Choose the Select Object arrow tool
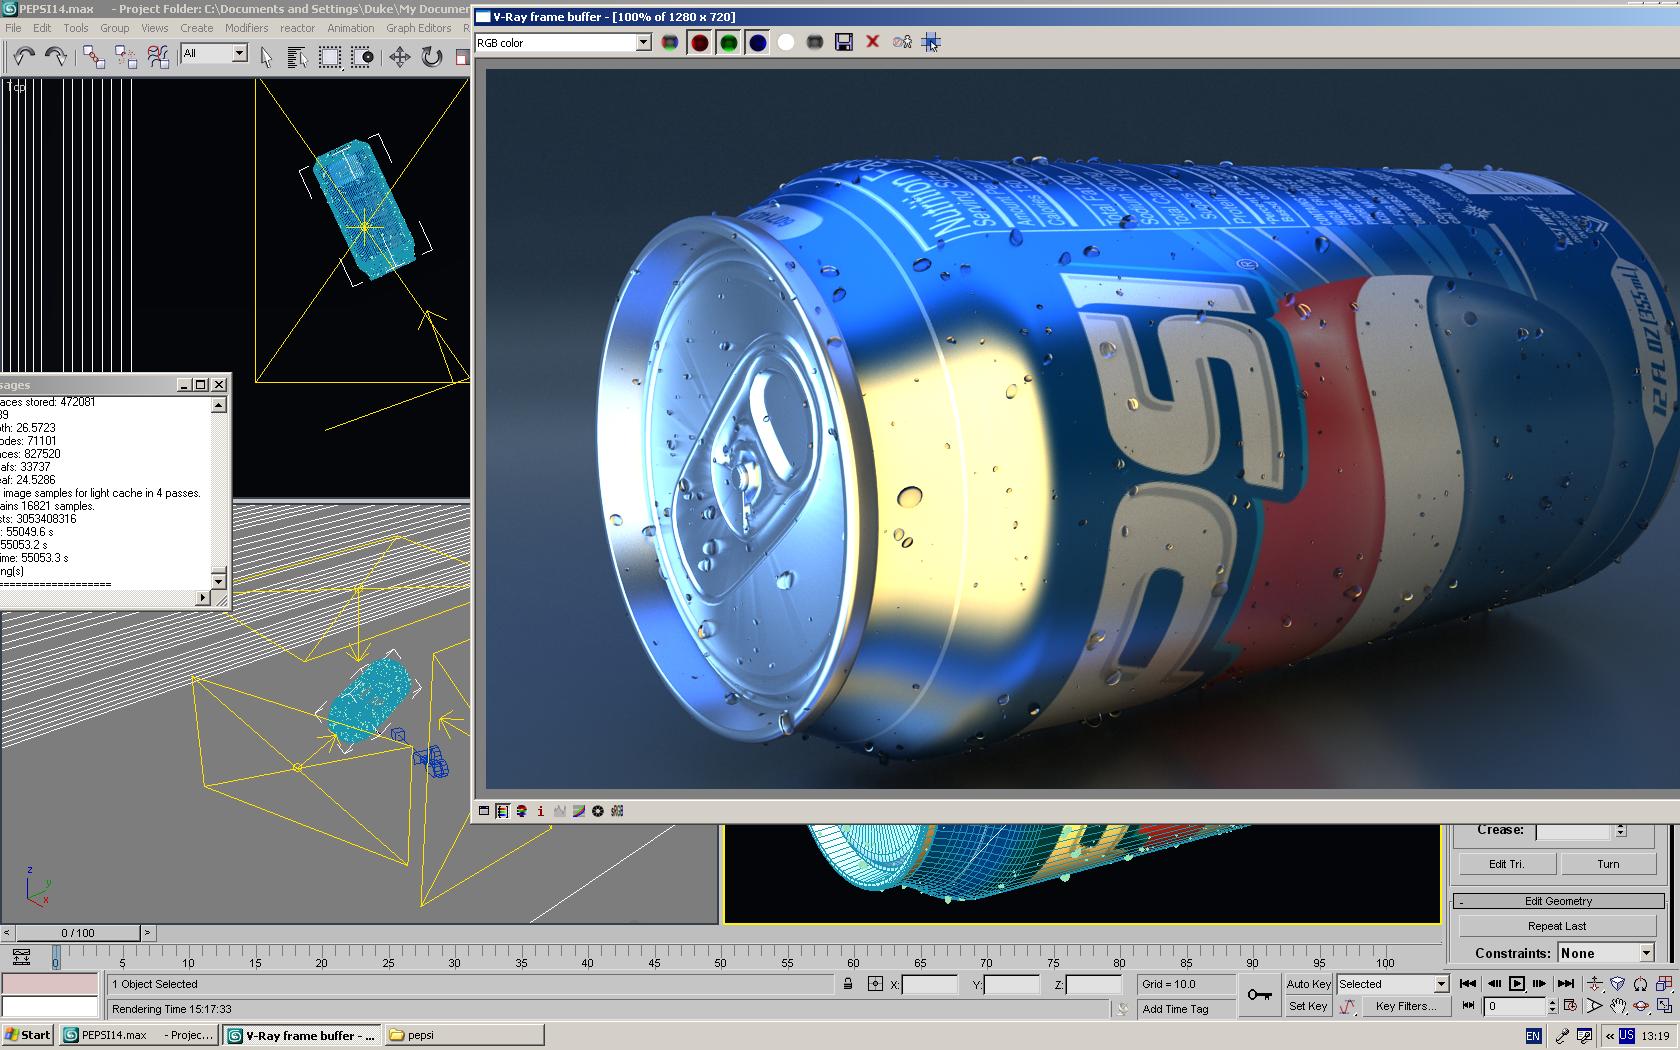 (266, 57)
